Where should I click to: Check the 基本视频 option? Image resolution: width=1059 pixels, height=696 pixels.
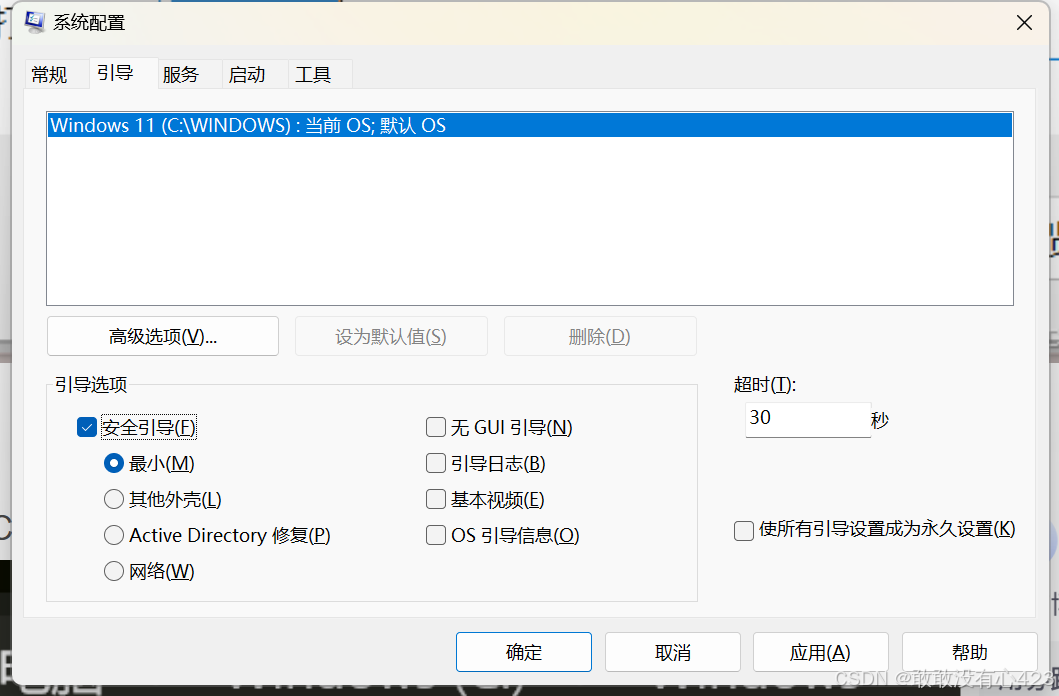click(436, 499)
